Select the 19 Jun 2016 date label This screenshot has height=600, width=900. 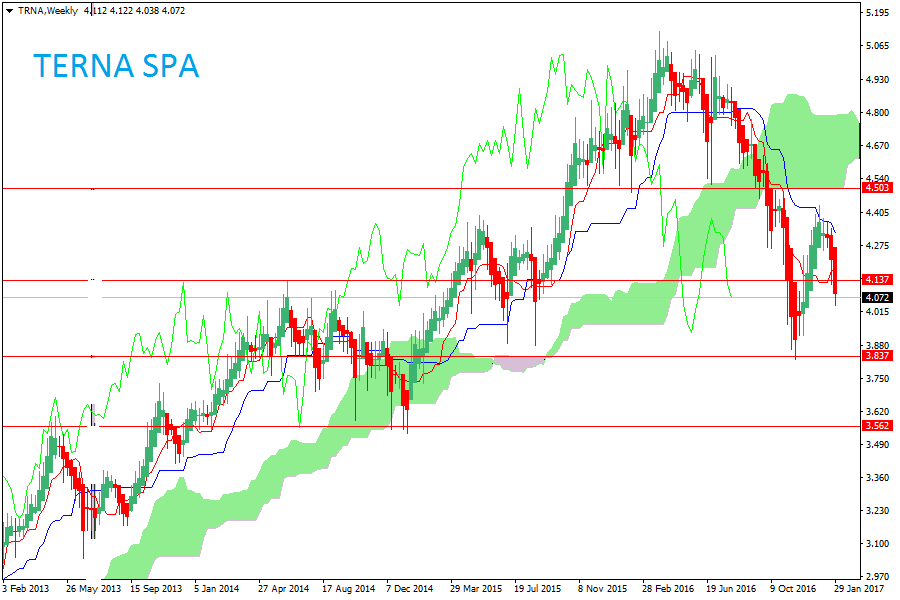[731, 589]
